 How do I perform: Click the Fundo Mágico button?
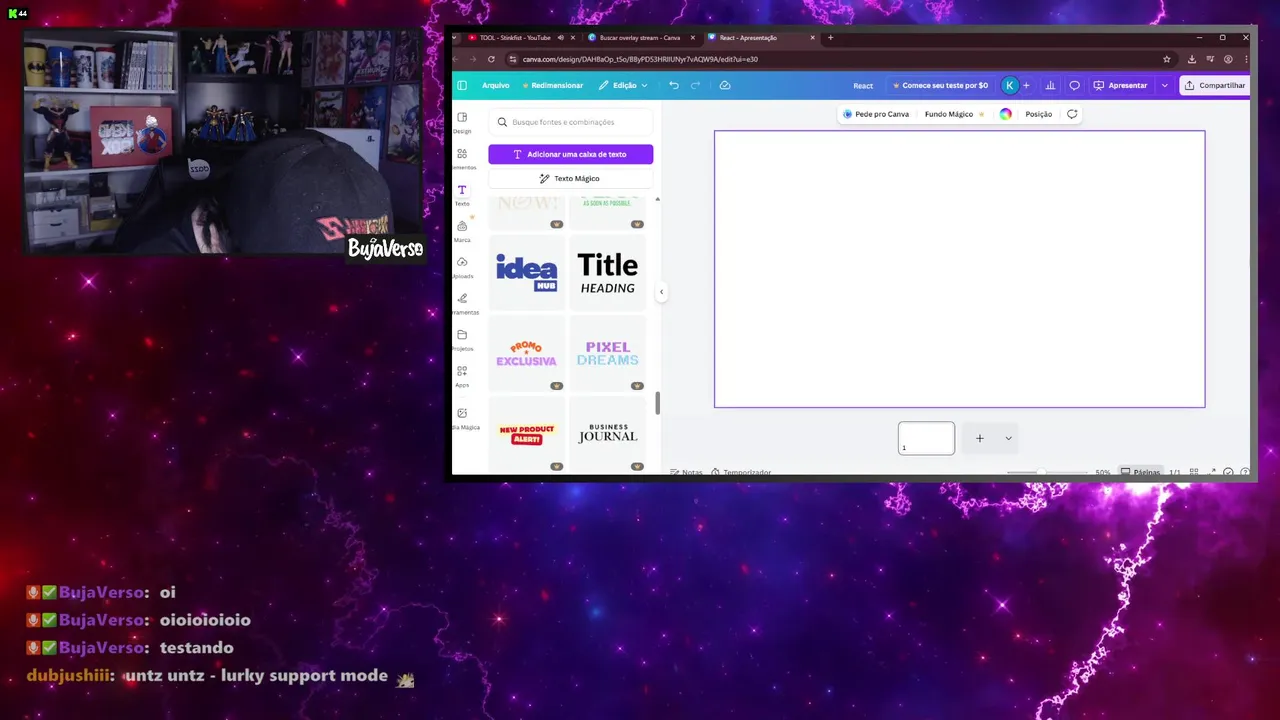[x=954, y=114]
